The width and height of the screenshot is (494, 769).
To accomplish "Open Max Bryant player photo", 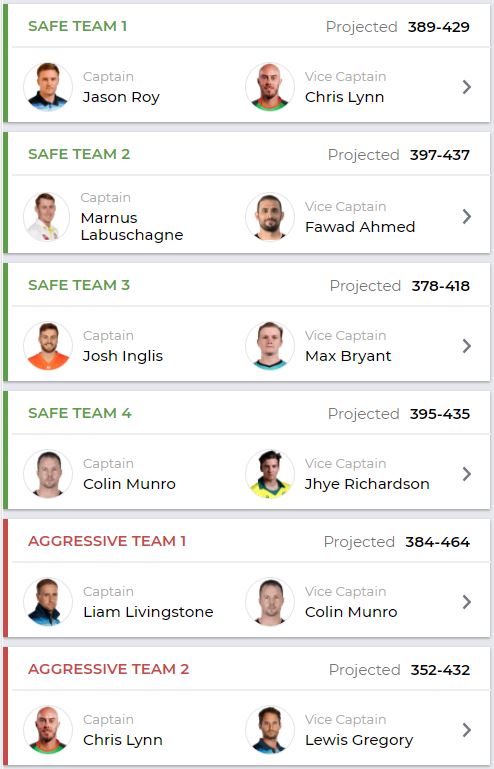I will 270,346.
